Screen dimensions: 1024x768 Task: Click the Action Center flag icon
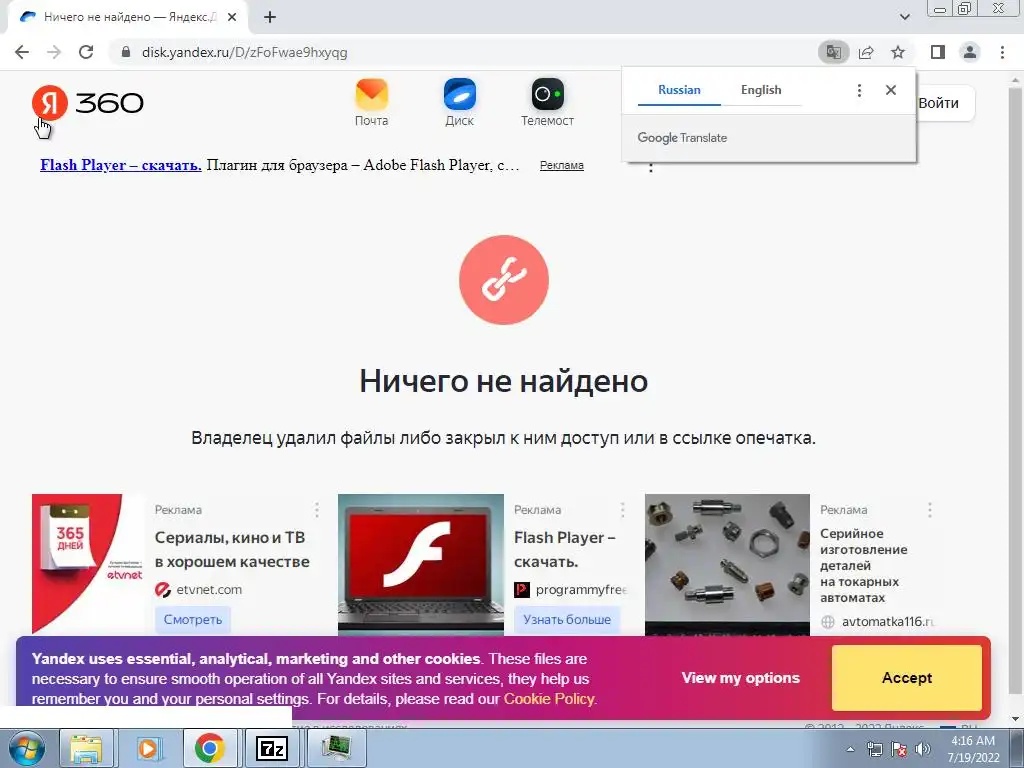(899, 749)
